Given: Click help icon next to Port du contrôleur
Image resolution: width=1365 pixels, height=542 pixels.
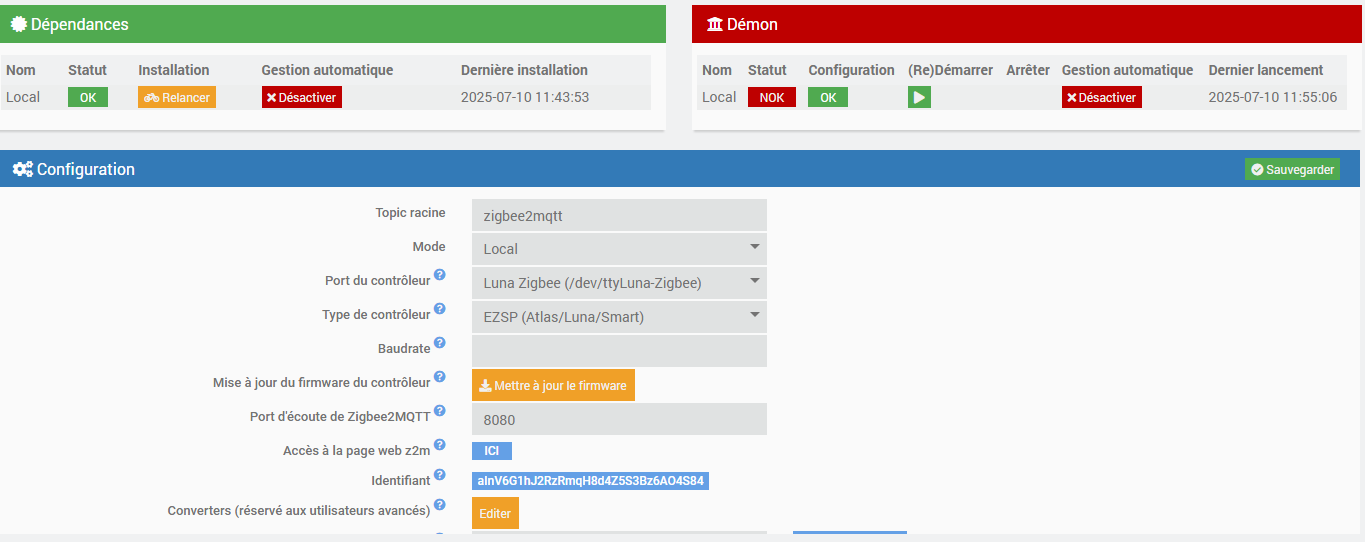Looking at the screenshot, I should click(440, 275).
